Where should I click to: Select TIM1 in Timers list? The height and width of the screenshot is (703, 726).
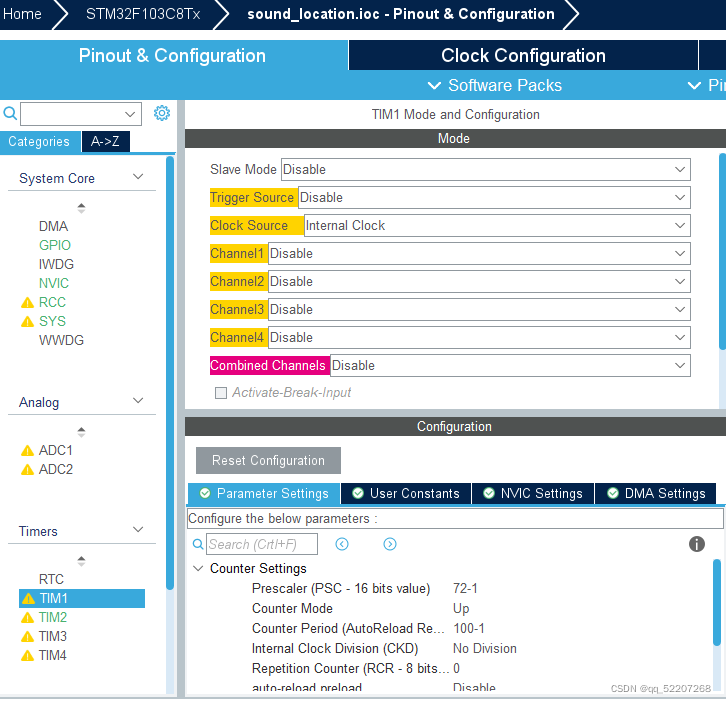tap(82, 598)
